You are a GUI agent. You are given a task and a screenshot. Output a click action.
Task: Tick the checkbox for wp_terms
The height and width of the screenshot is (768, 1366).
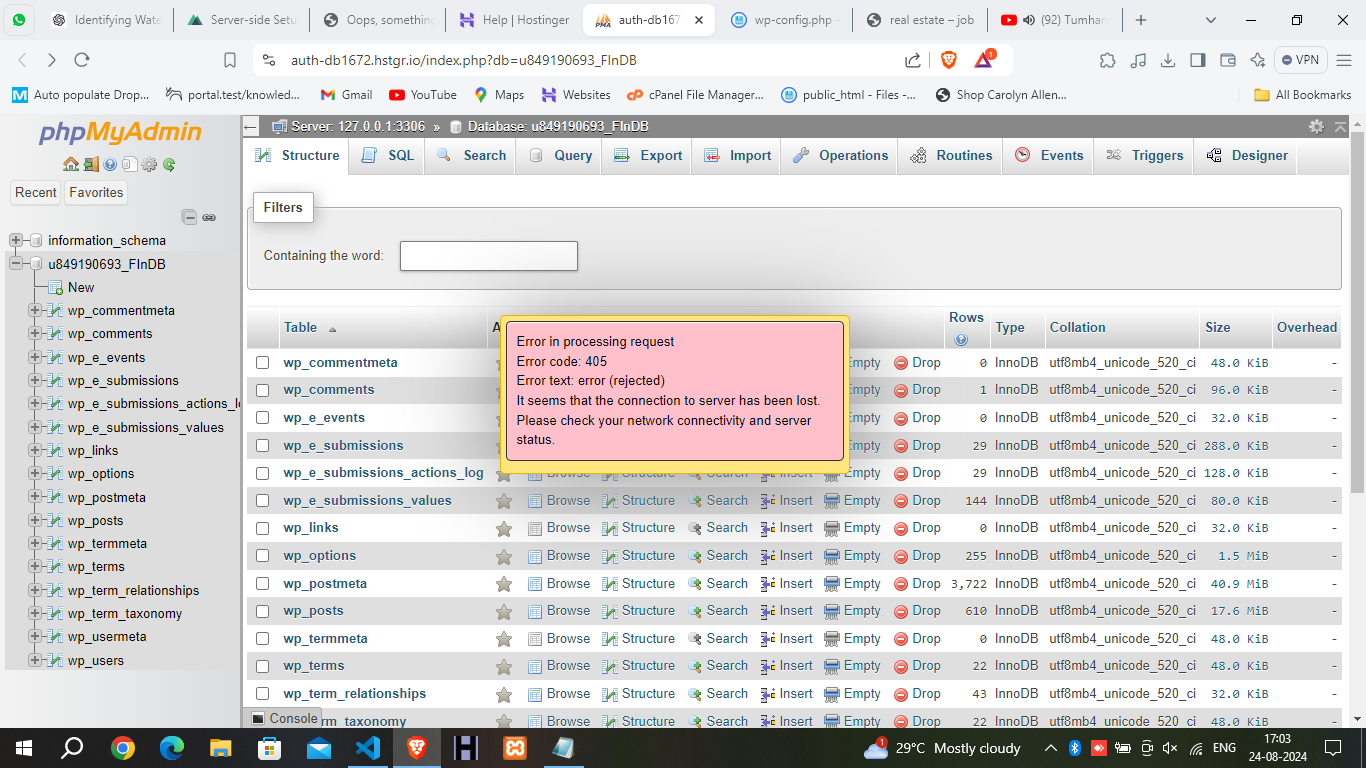coord(262,666)
